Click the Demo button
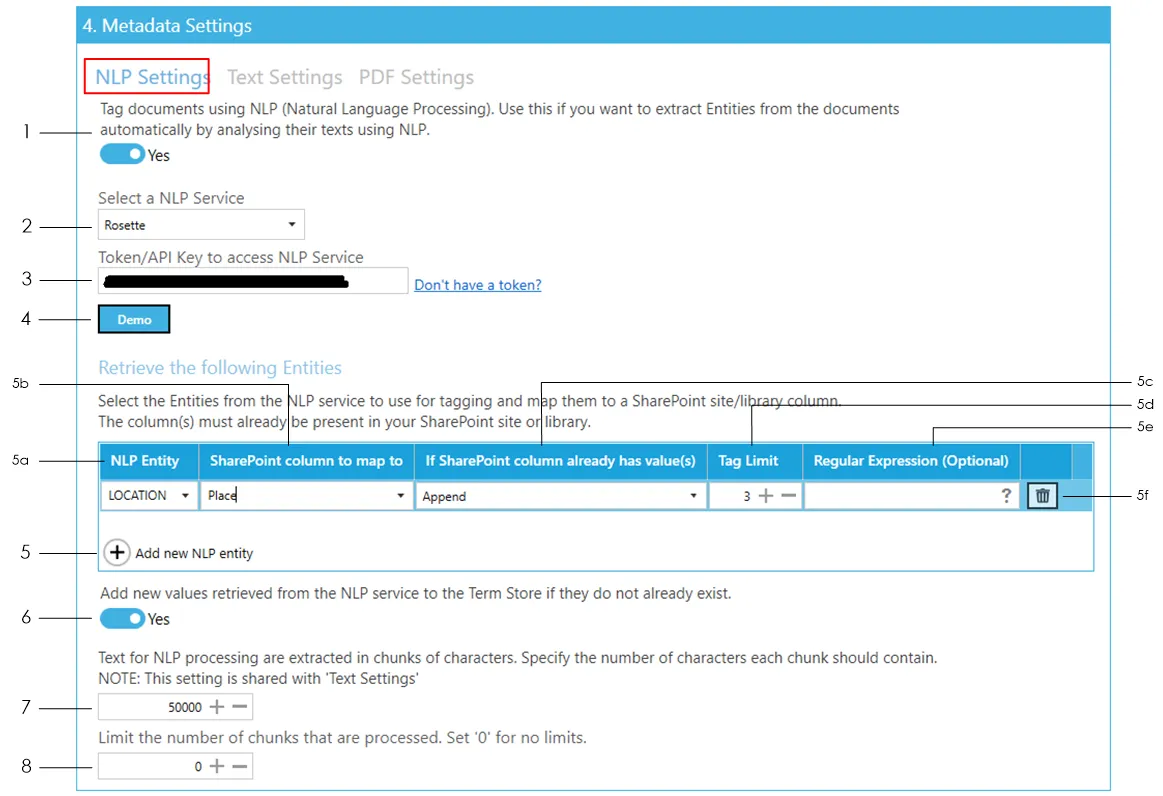Screen dimensions: 1163x796 [x=134, y=320]
